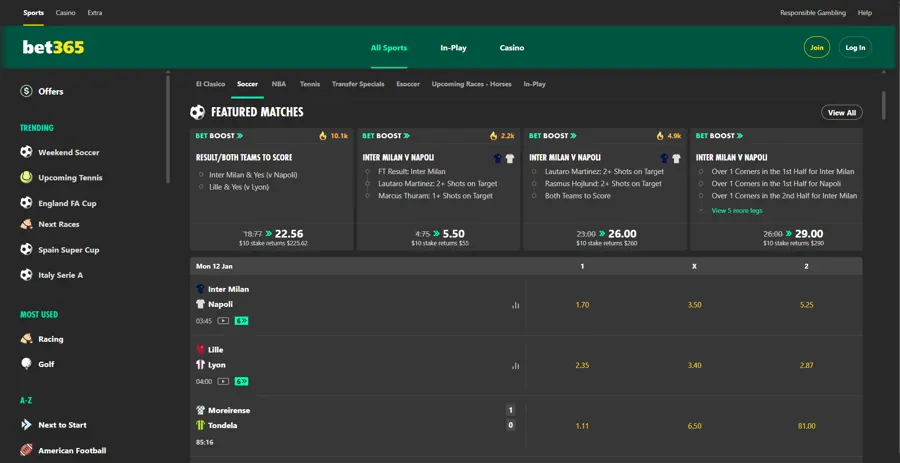Screen dimensions: 900x463
Task: Bet on Moreirense win at 1.11
Action: point(582,426)
